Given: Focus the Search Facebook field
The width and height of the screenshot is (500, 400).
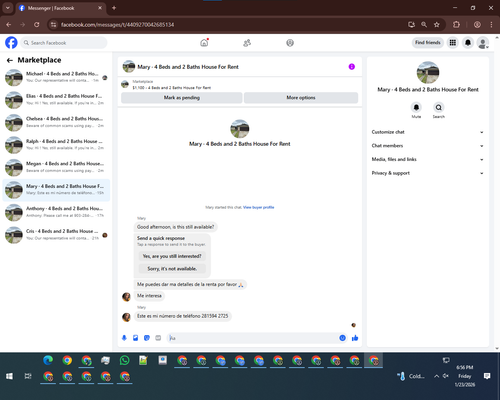Looking at the screenshot, I should pyautogui.click(x=64, y=43).
